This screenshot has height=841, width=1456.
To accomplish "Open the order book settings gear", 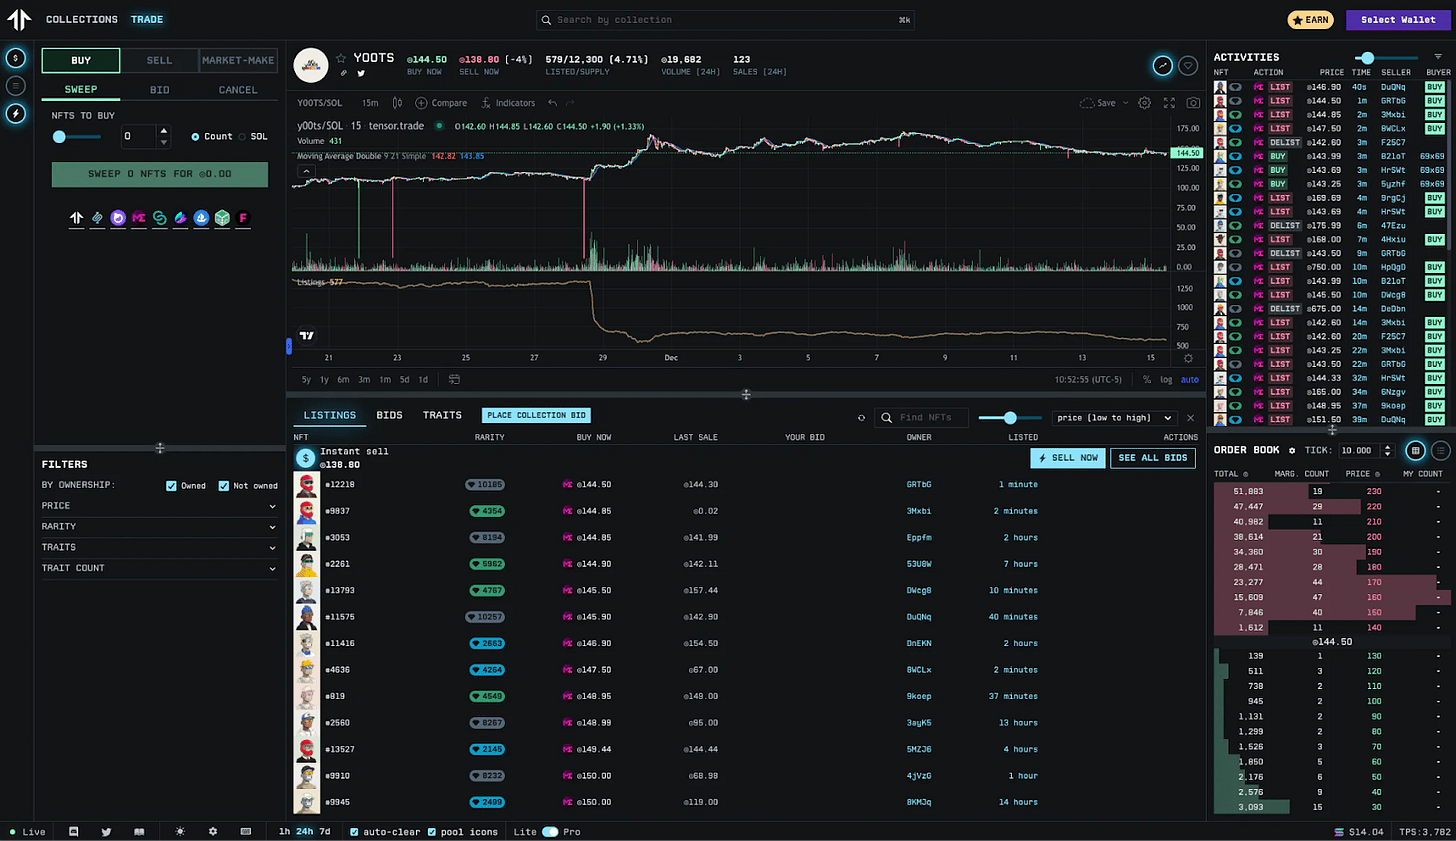I will pyautogui.click(x=1292, y=451).
